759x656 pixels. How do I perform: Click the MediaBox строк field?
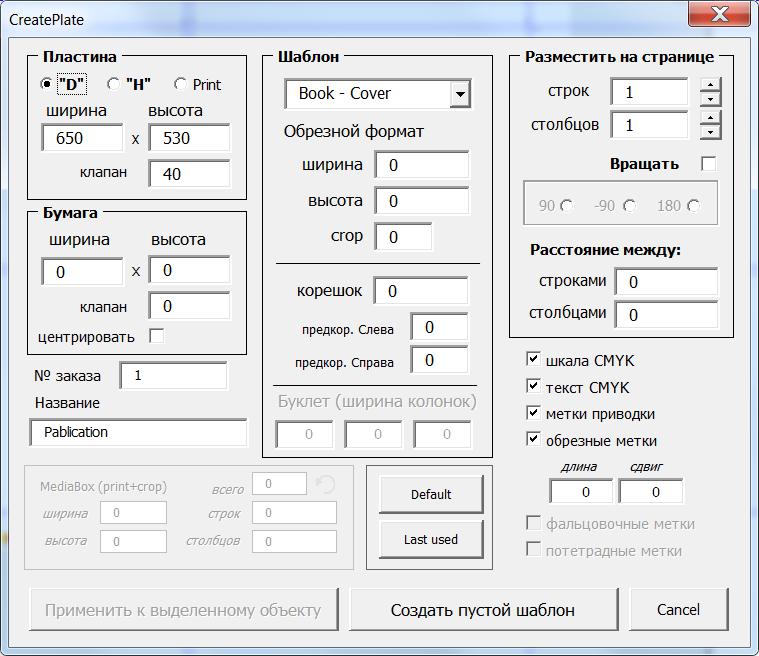[x=294, y=513]
